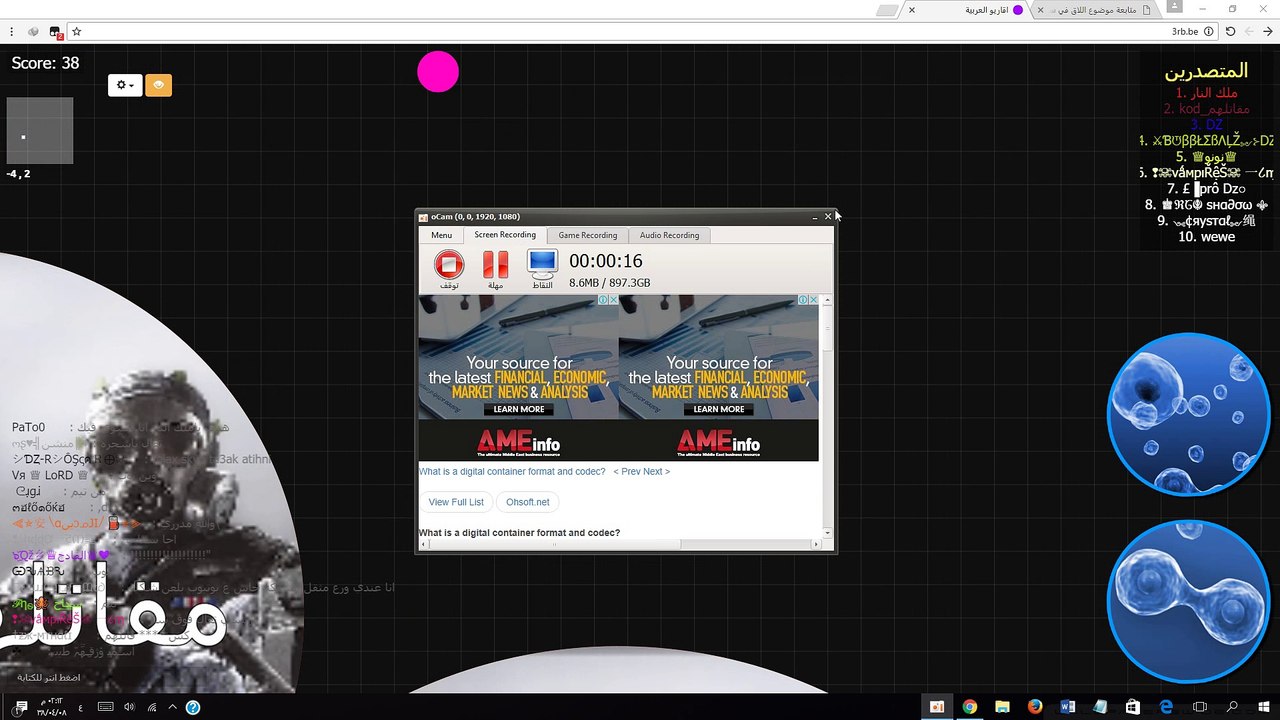Open ad info icon on the right ad

click(802, 300)
